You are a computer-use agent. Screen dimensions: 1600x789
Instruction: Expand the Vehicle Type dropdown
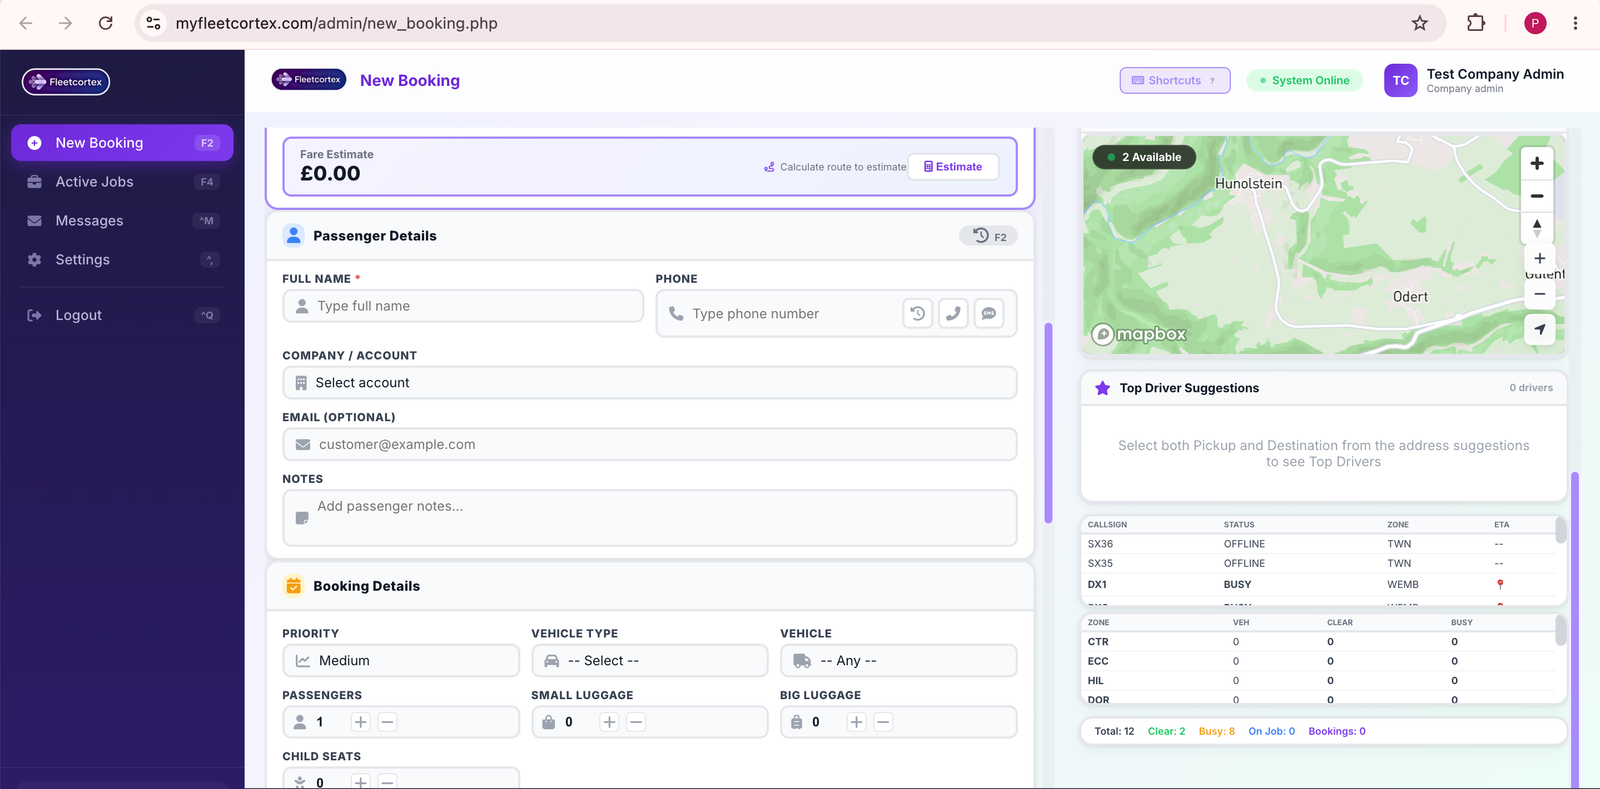click(x=650, y=661)
